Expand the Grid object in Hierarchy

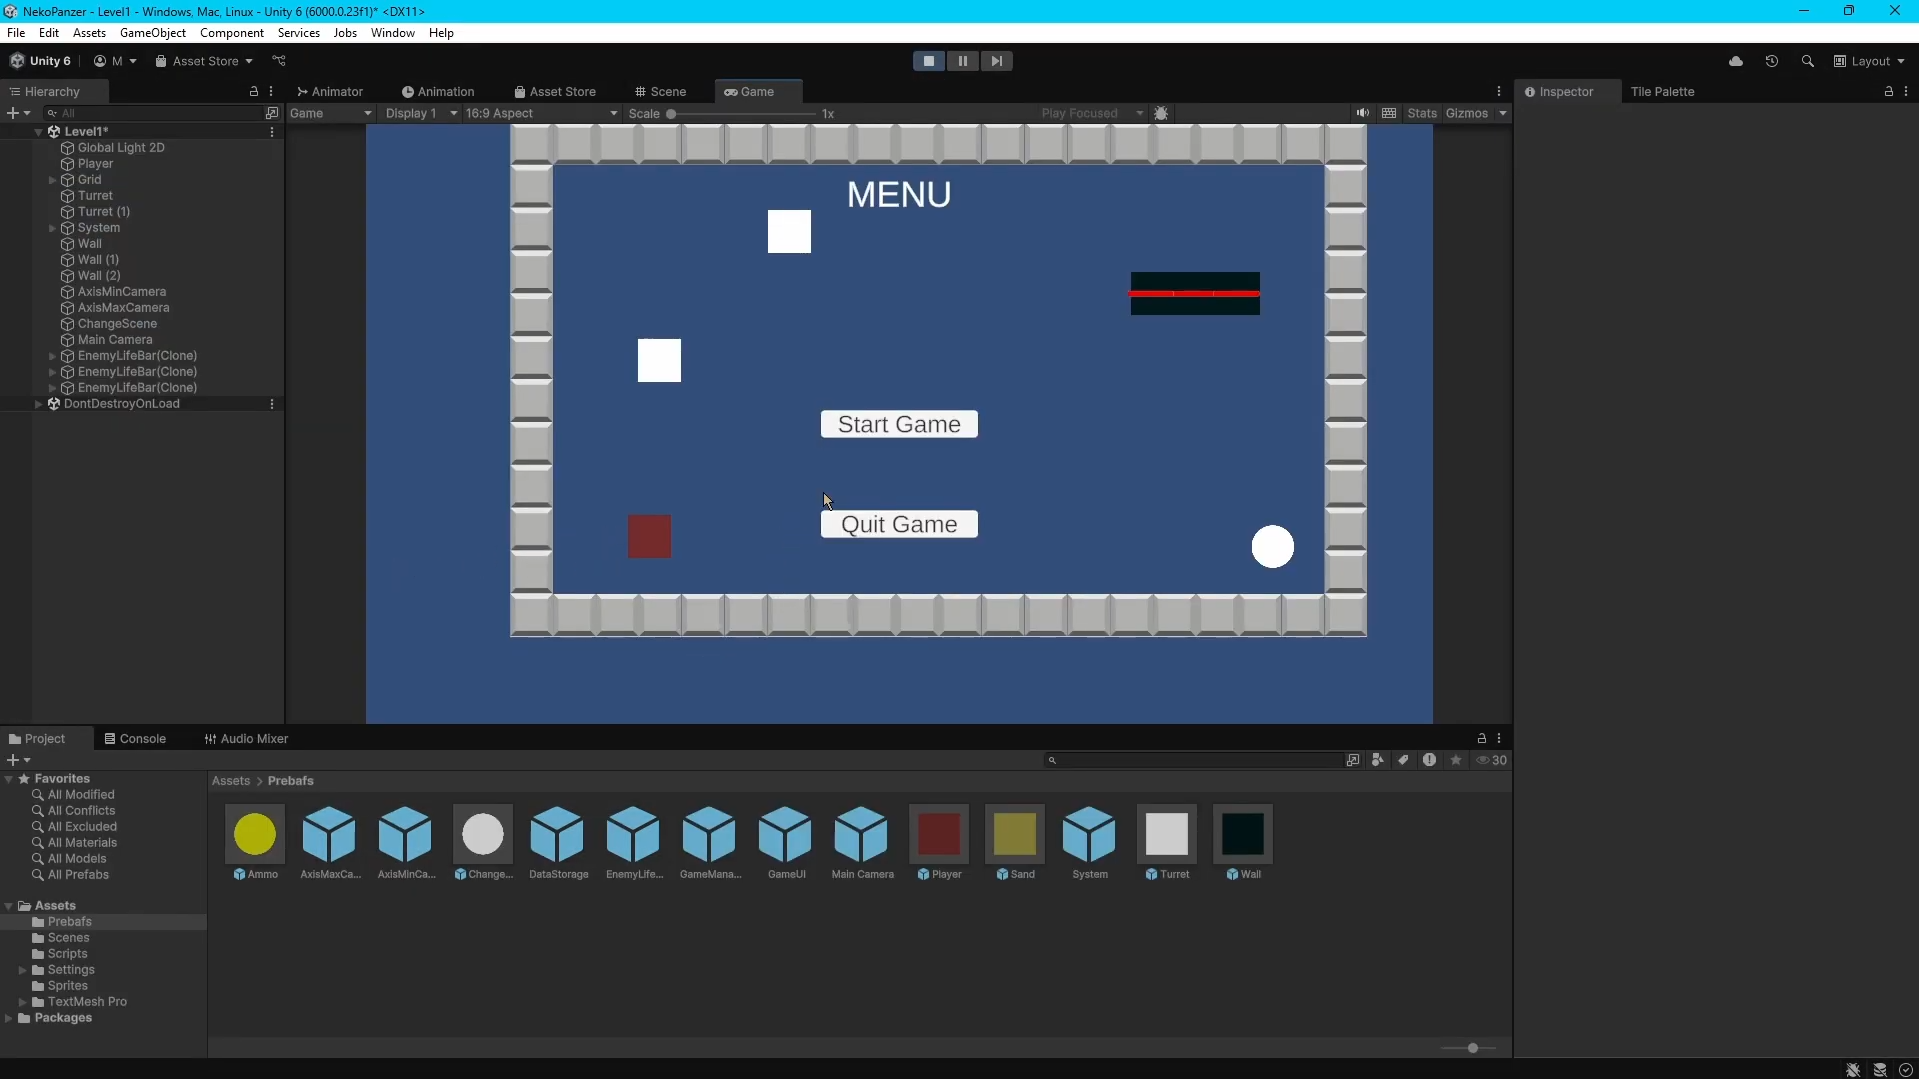[52, 180]
